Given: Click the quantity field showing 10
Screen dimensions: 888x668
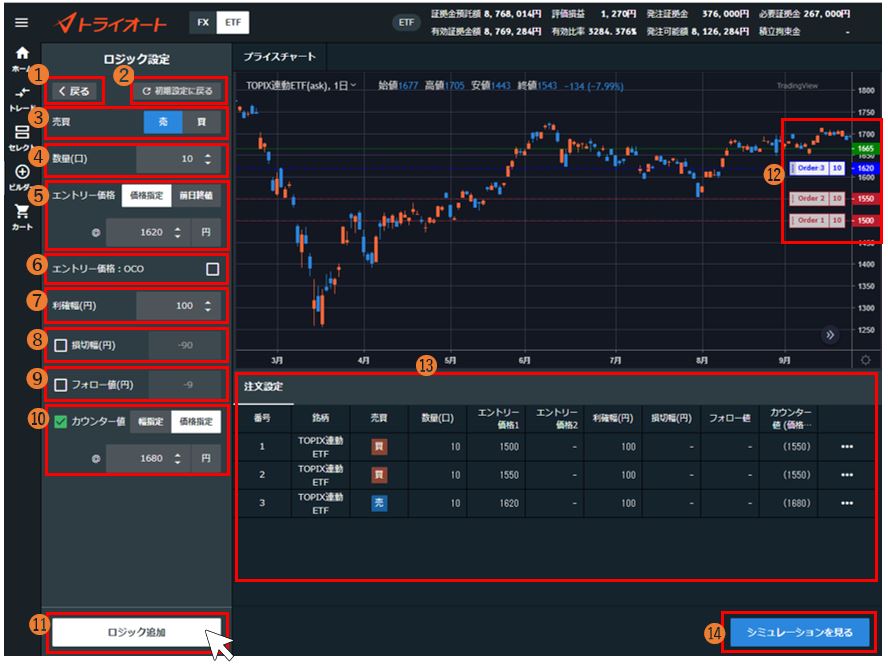Looking at the screenshot, I should click(x=178, y=159).
